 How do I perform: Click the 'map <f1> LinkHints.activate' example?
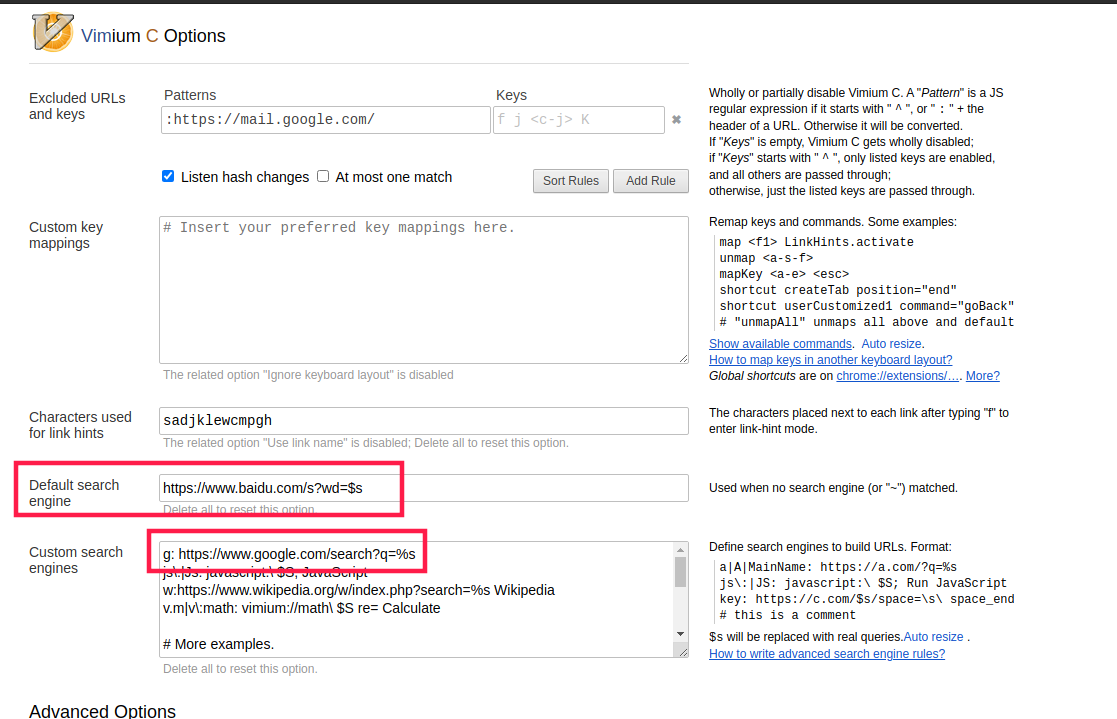point(816,242)
